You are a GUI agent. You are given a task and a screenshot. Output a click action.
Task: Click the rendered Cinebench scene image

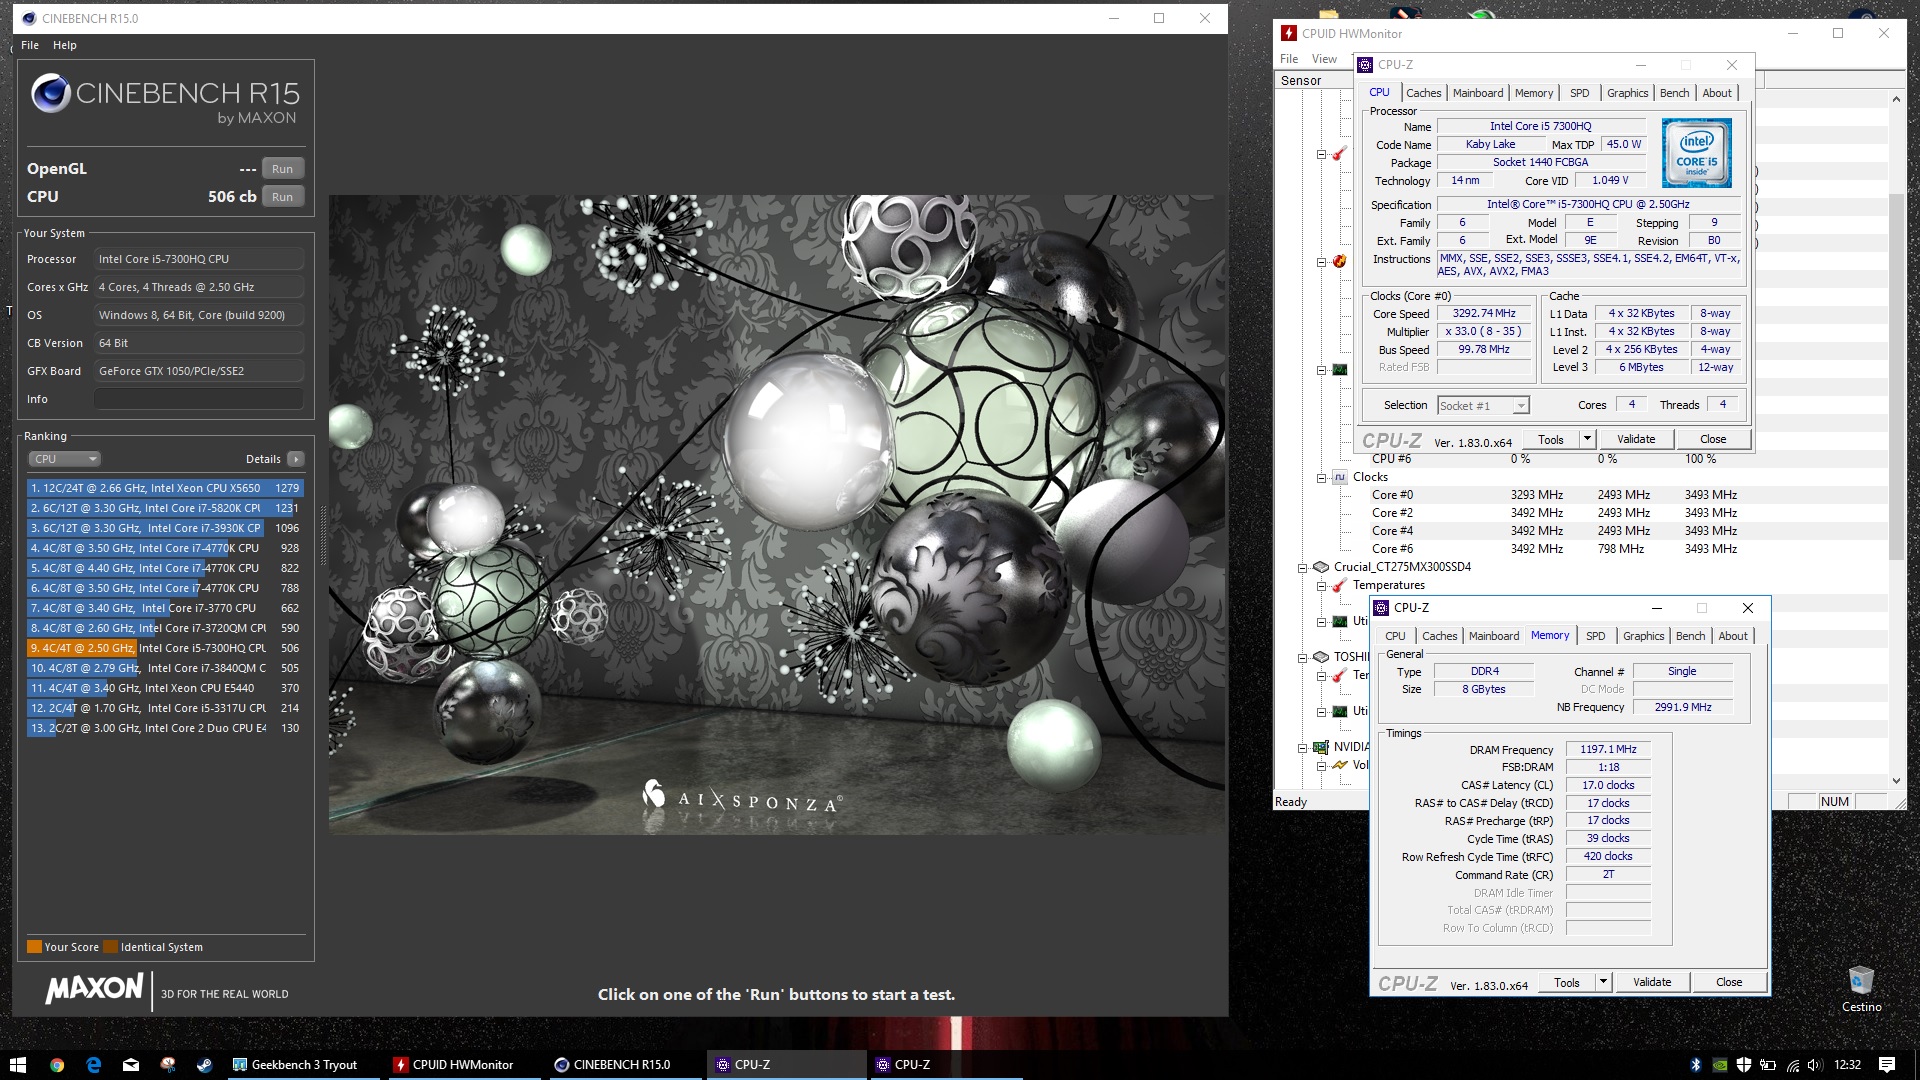coord(777,515)
